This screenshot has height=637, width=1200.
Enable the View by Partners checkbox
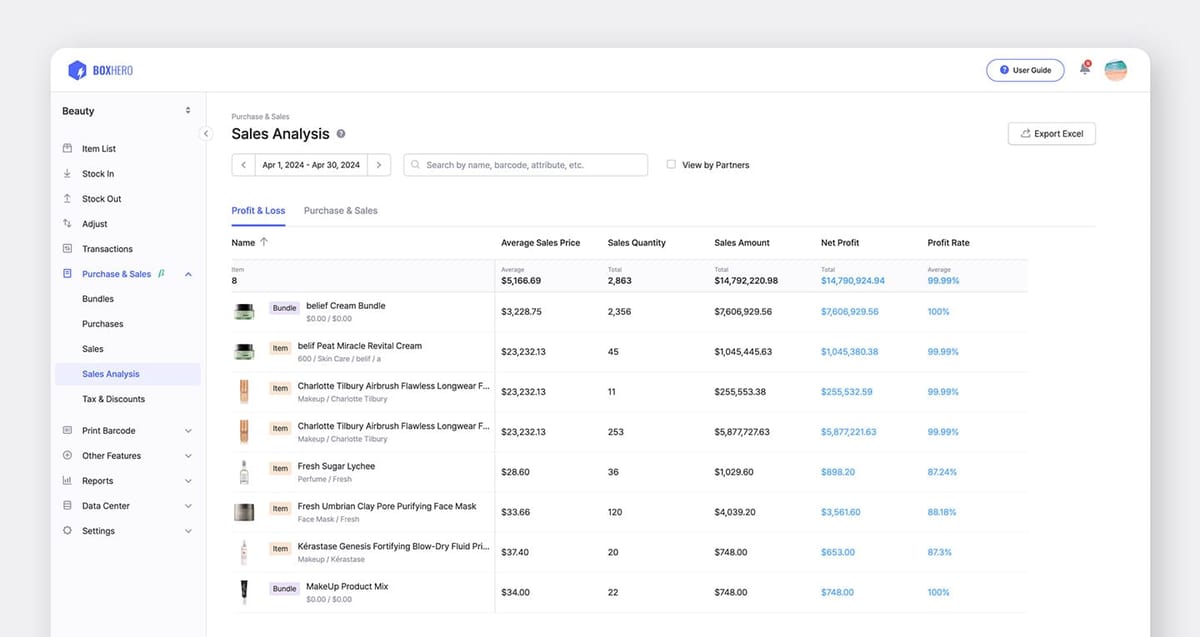(x=671, y=164)
